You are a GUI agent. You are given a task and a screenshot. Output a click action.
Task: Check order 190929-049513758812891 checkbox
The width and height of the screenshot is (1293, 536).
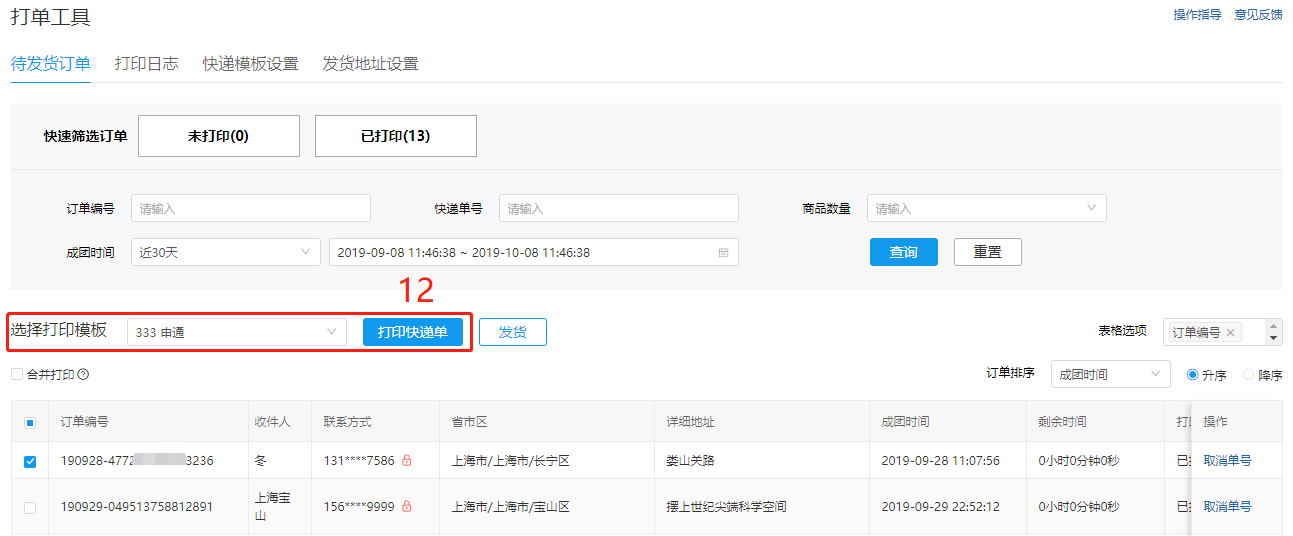[30, 507]
